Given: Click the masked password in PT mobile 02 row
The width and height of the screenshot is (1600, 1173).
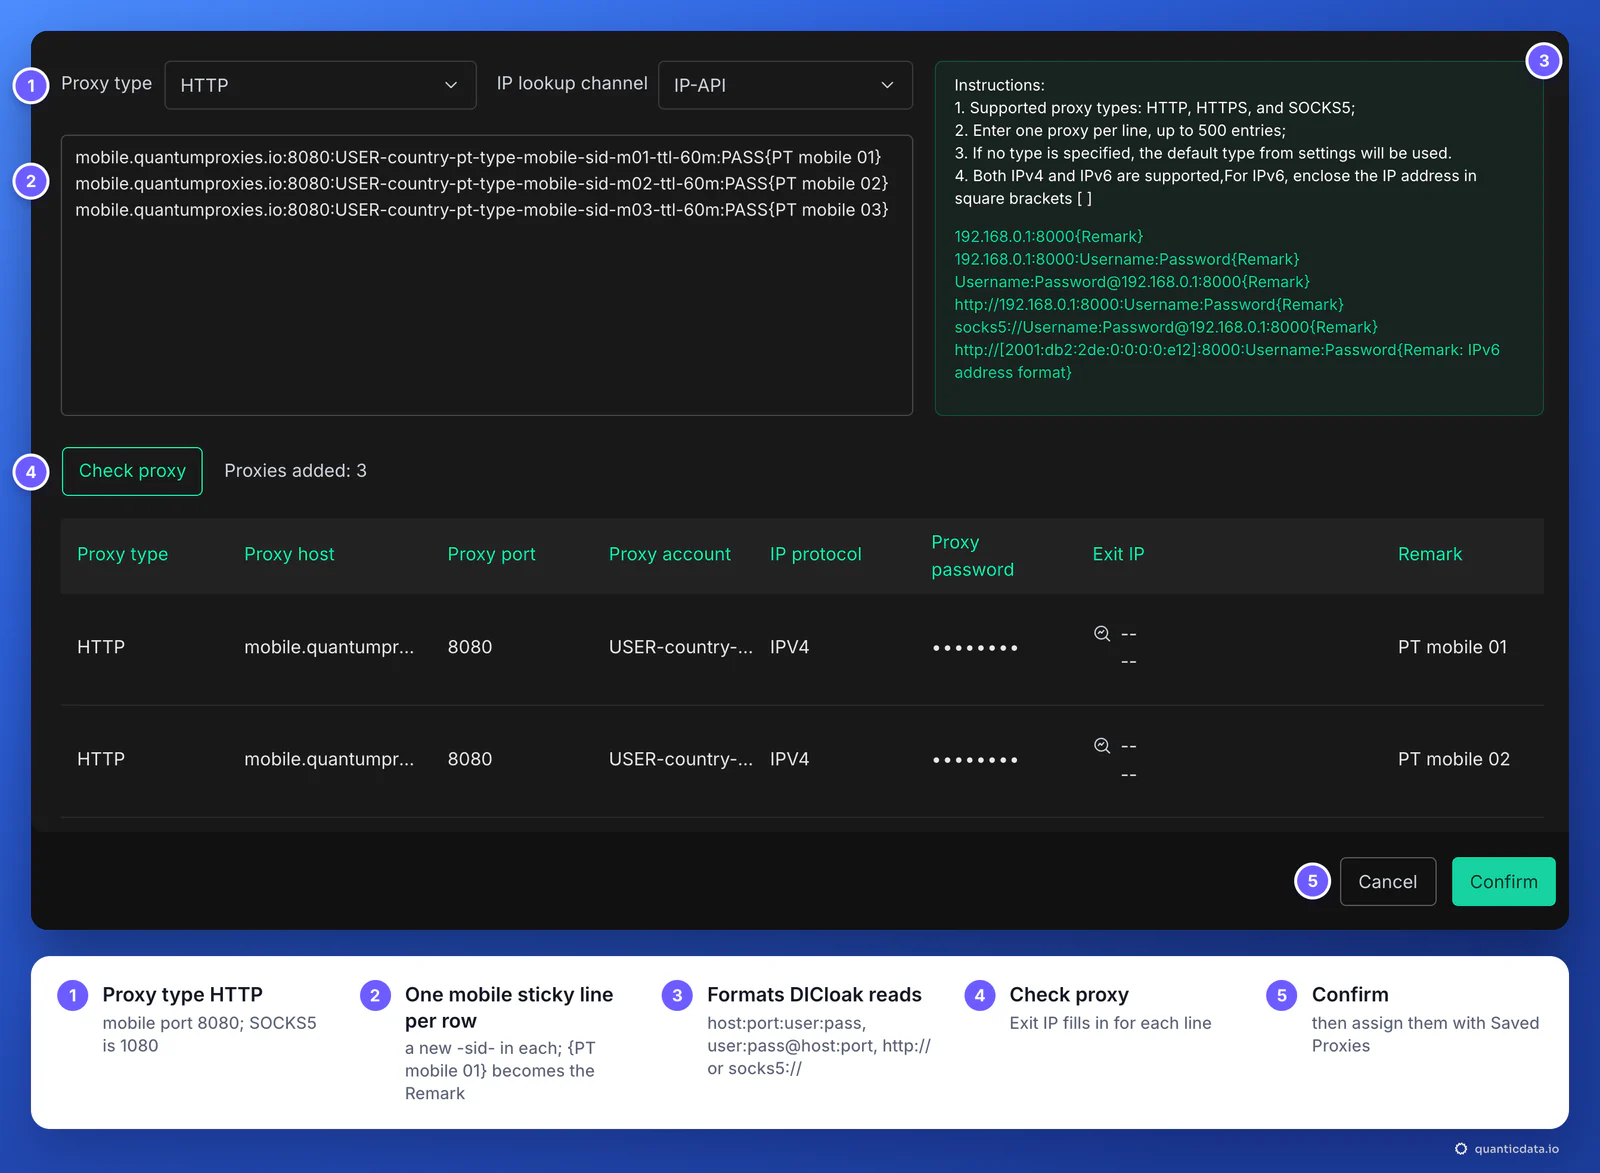Looking at the screenshot, I should [x=975, y=760].
